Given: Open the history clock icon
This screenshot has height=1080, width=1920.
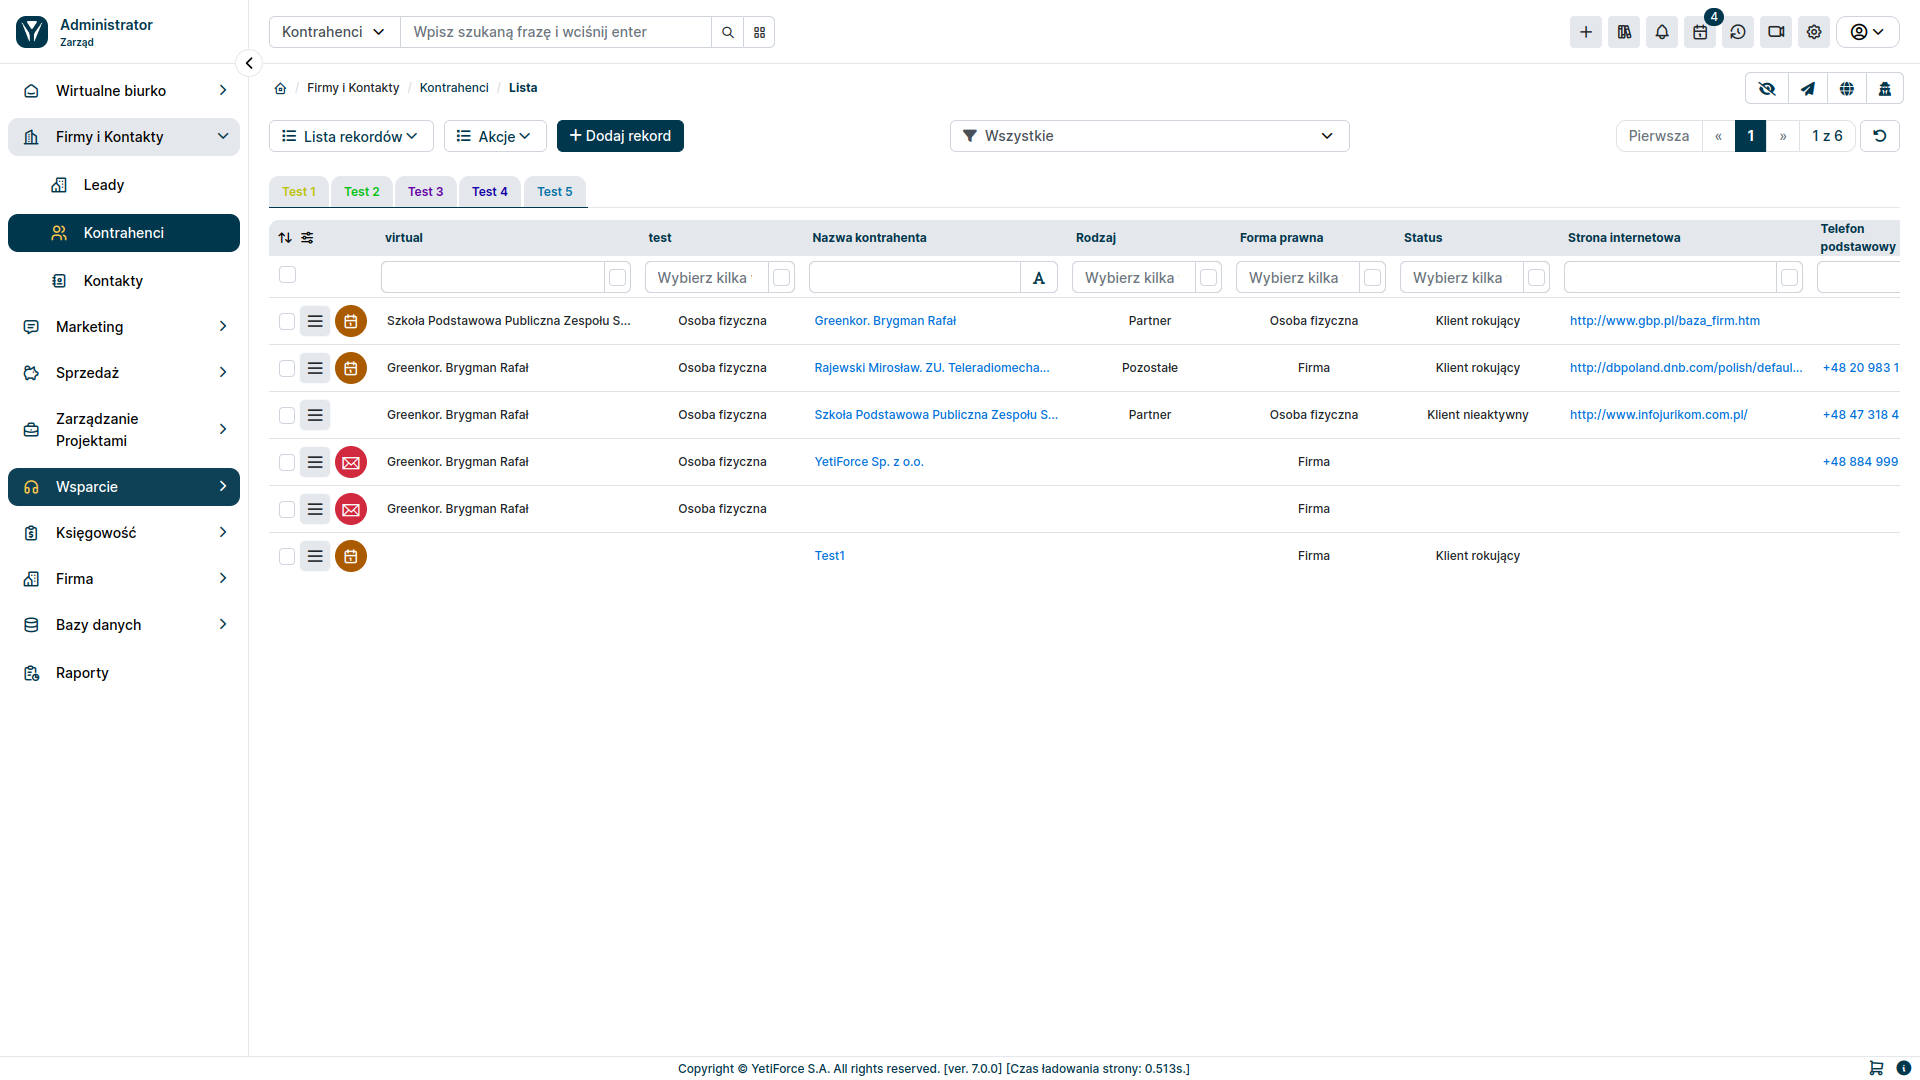Looking at the screenshot, I should (x=1738, y=32).
